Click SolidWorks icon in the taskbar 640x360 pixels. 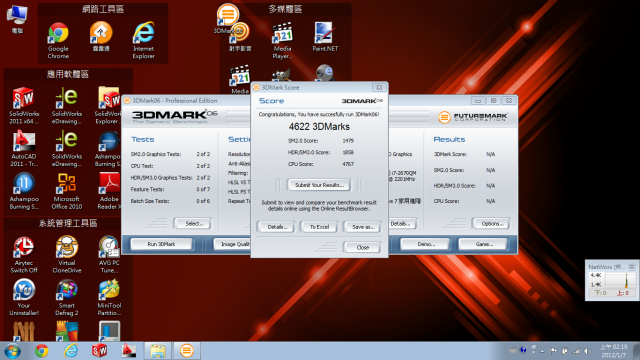[99, 351]
